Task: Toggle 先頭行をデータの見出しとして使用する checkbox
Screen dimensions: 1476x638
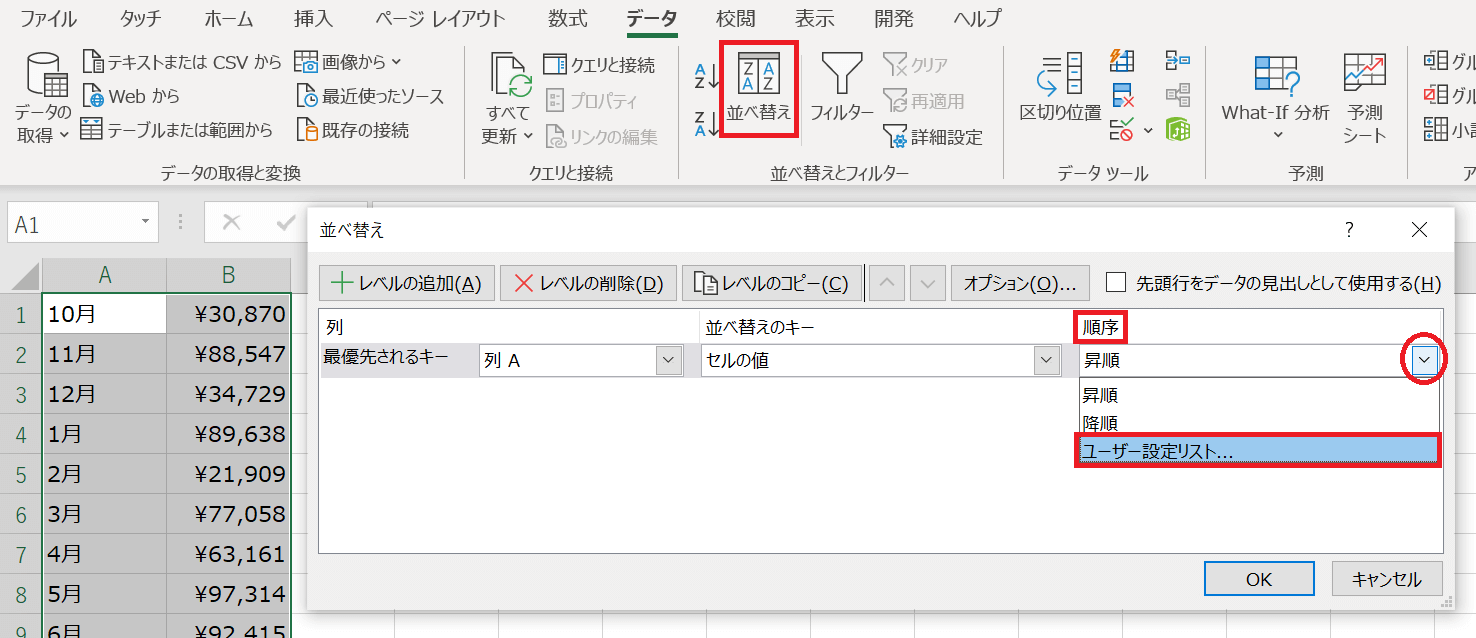Action: [x=1116, y=283]
